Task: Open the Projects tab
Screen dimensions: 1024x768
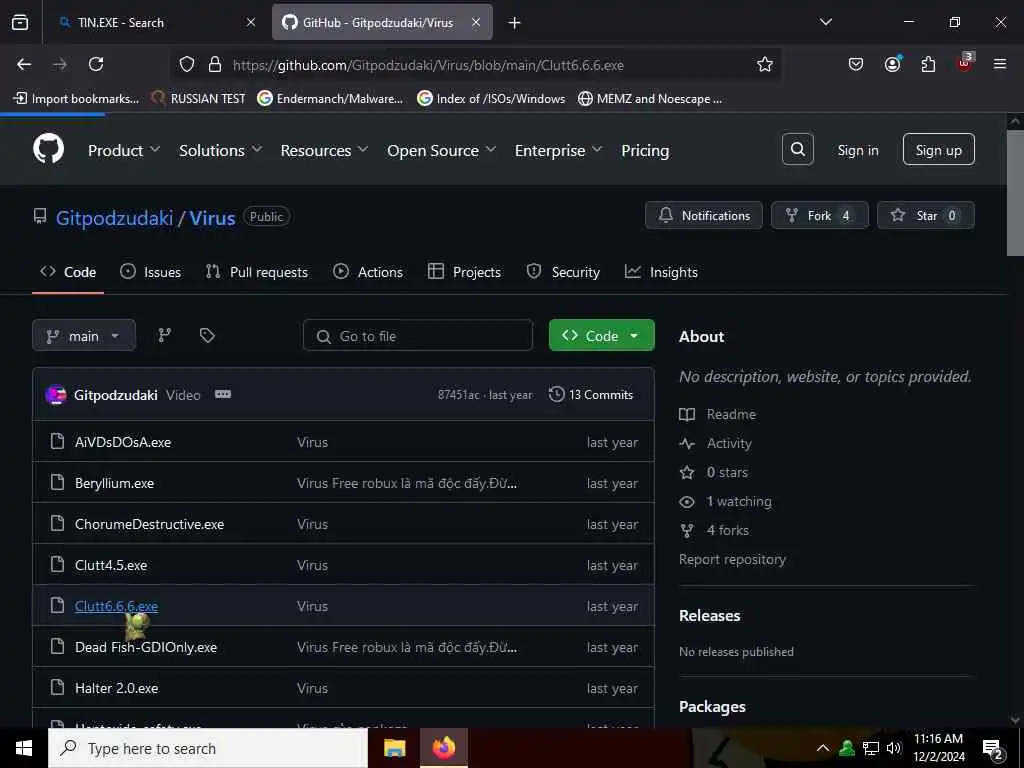Action: (x=464, y=272)
